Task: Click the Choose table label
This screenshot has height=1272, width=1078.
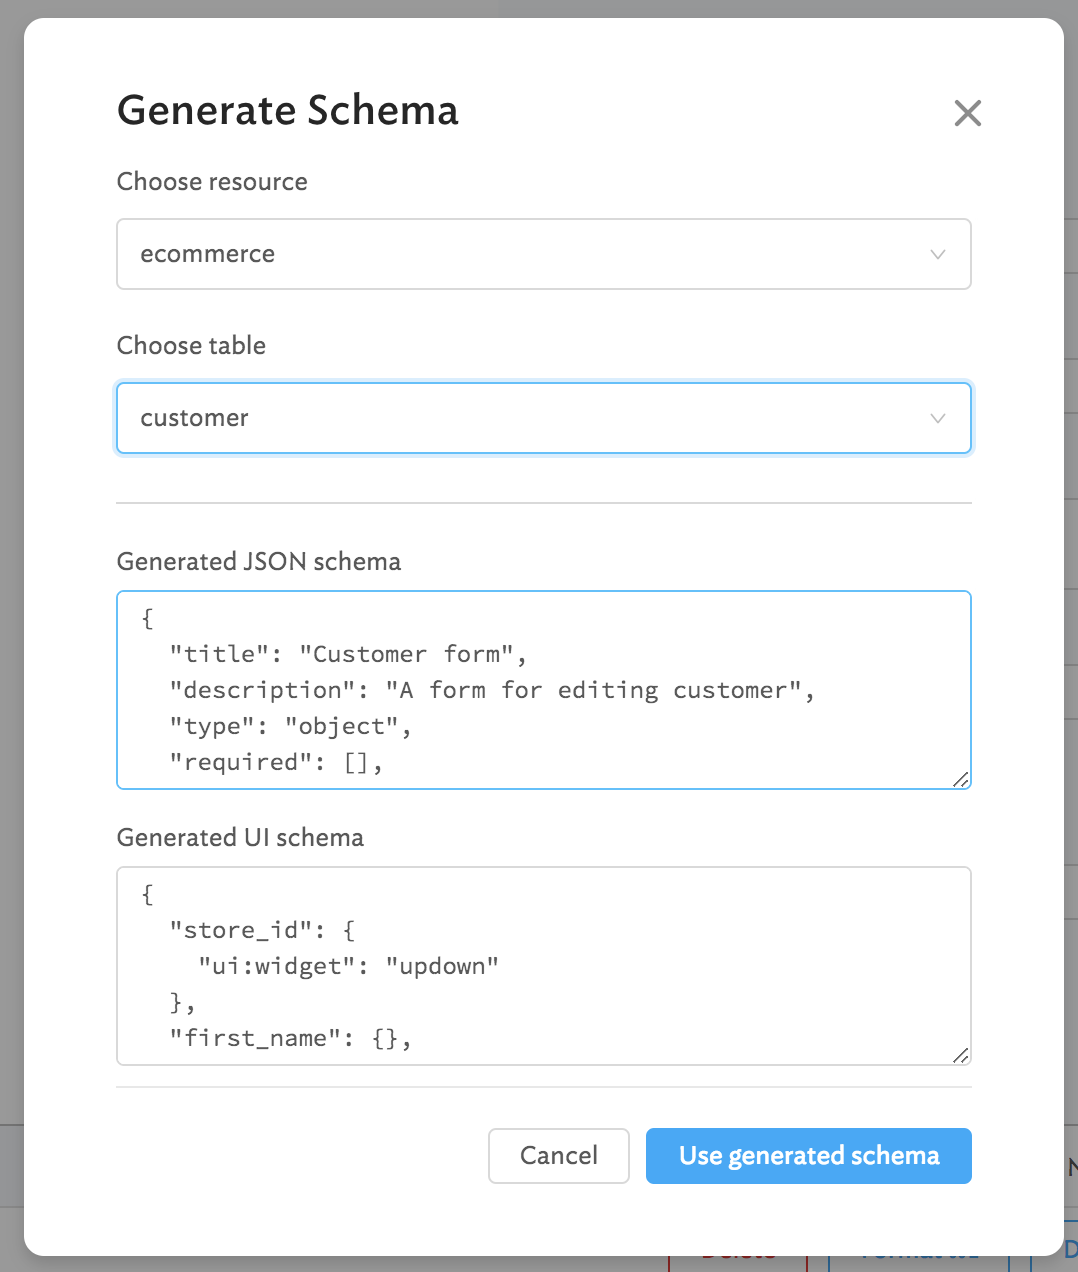Action: [x=191, y=346]
